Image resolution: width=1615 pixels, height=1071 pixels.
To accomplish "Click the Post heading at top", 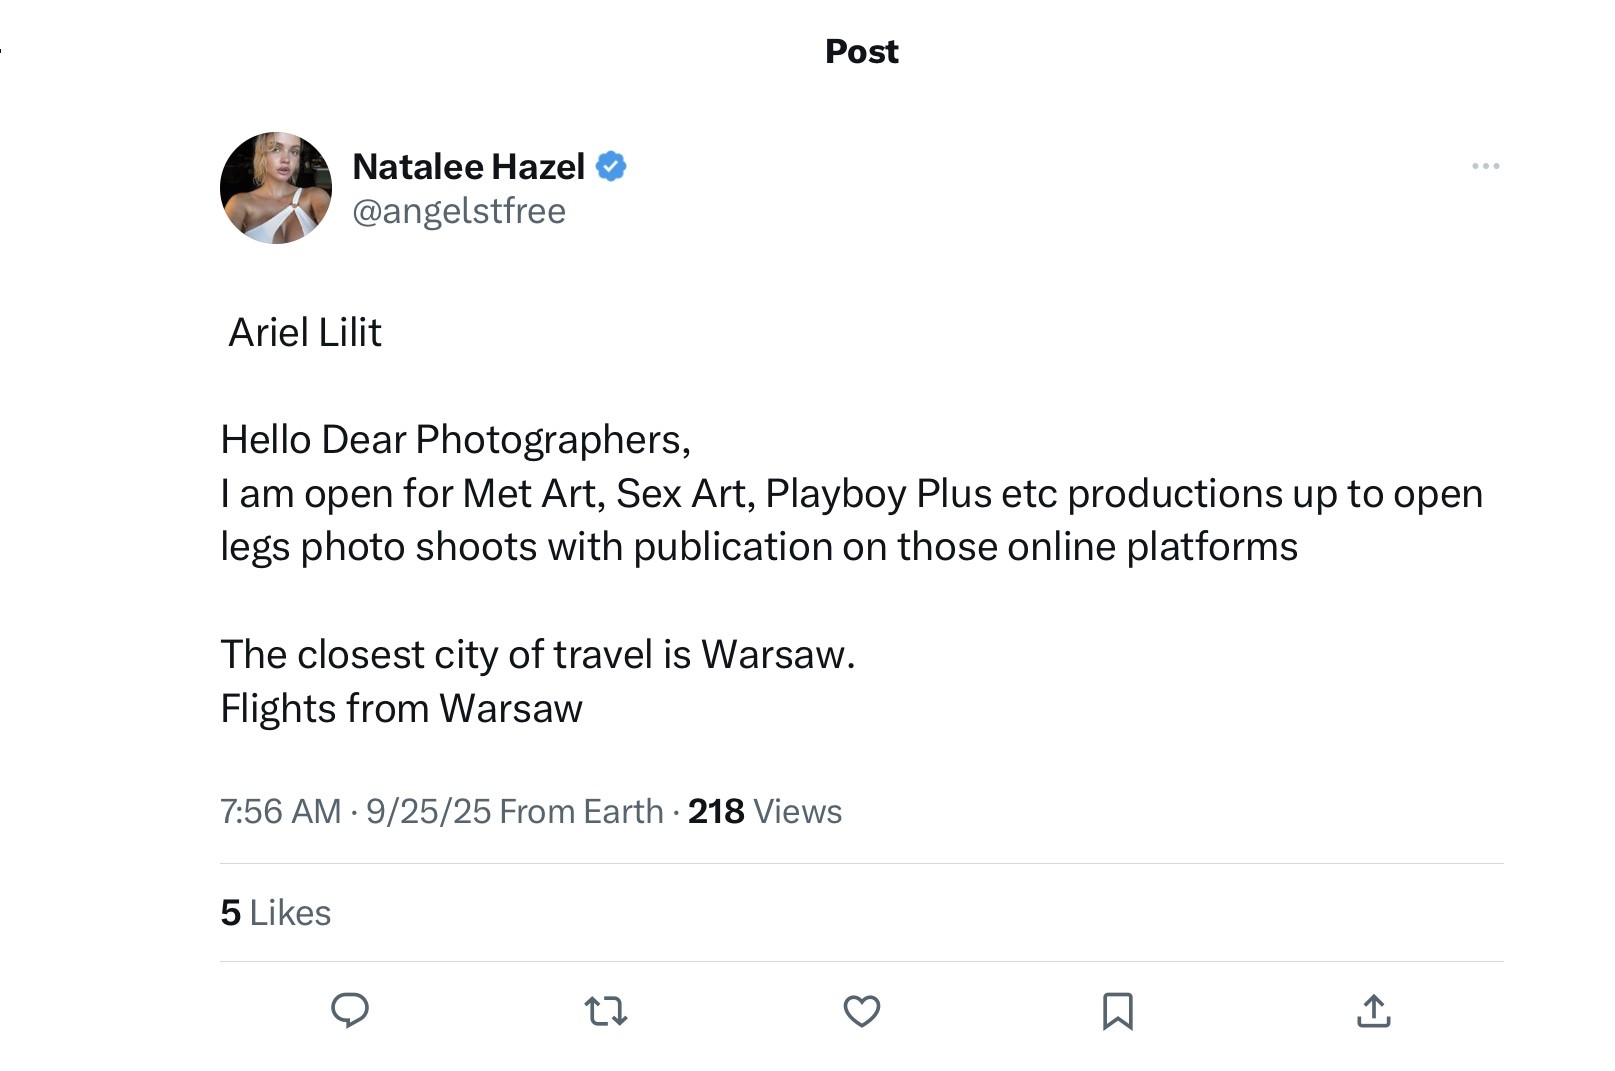I will (x=861, y=51).
